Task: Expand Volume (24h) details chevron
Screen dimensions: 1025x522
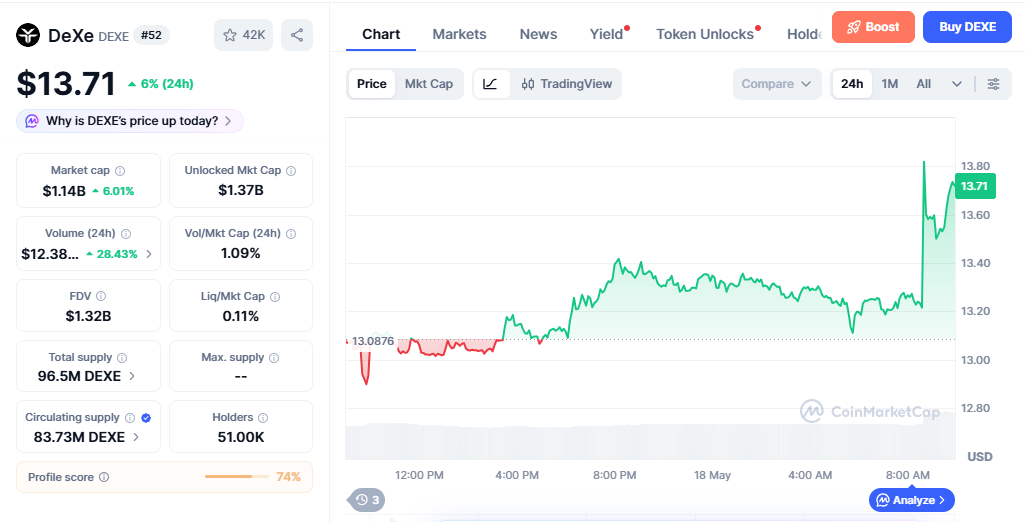Action: (149, 254)
